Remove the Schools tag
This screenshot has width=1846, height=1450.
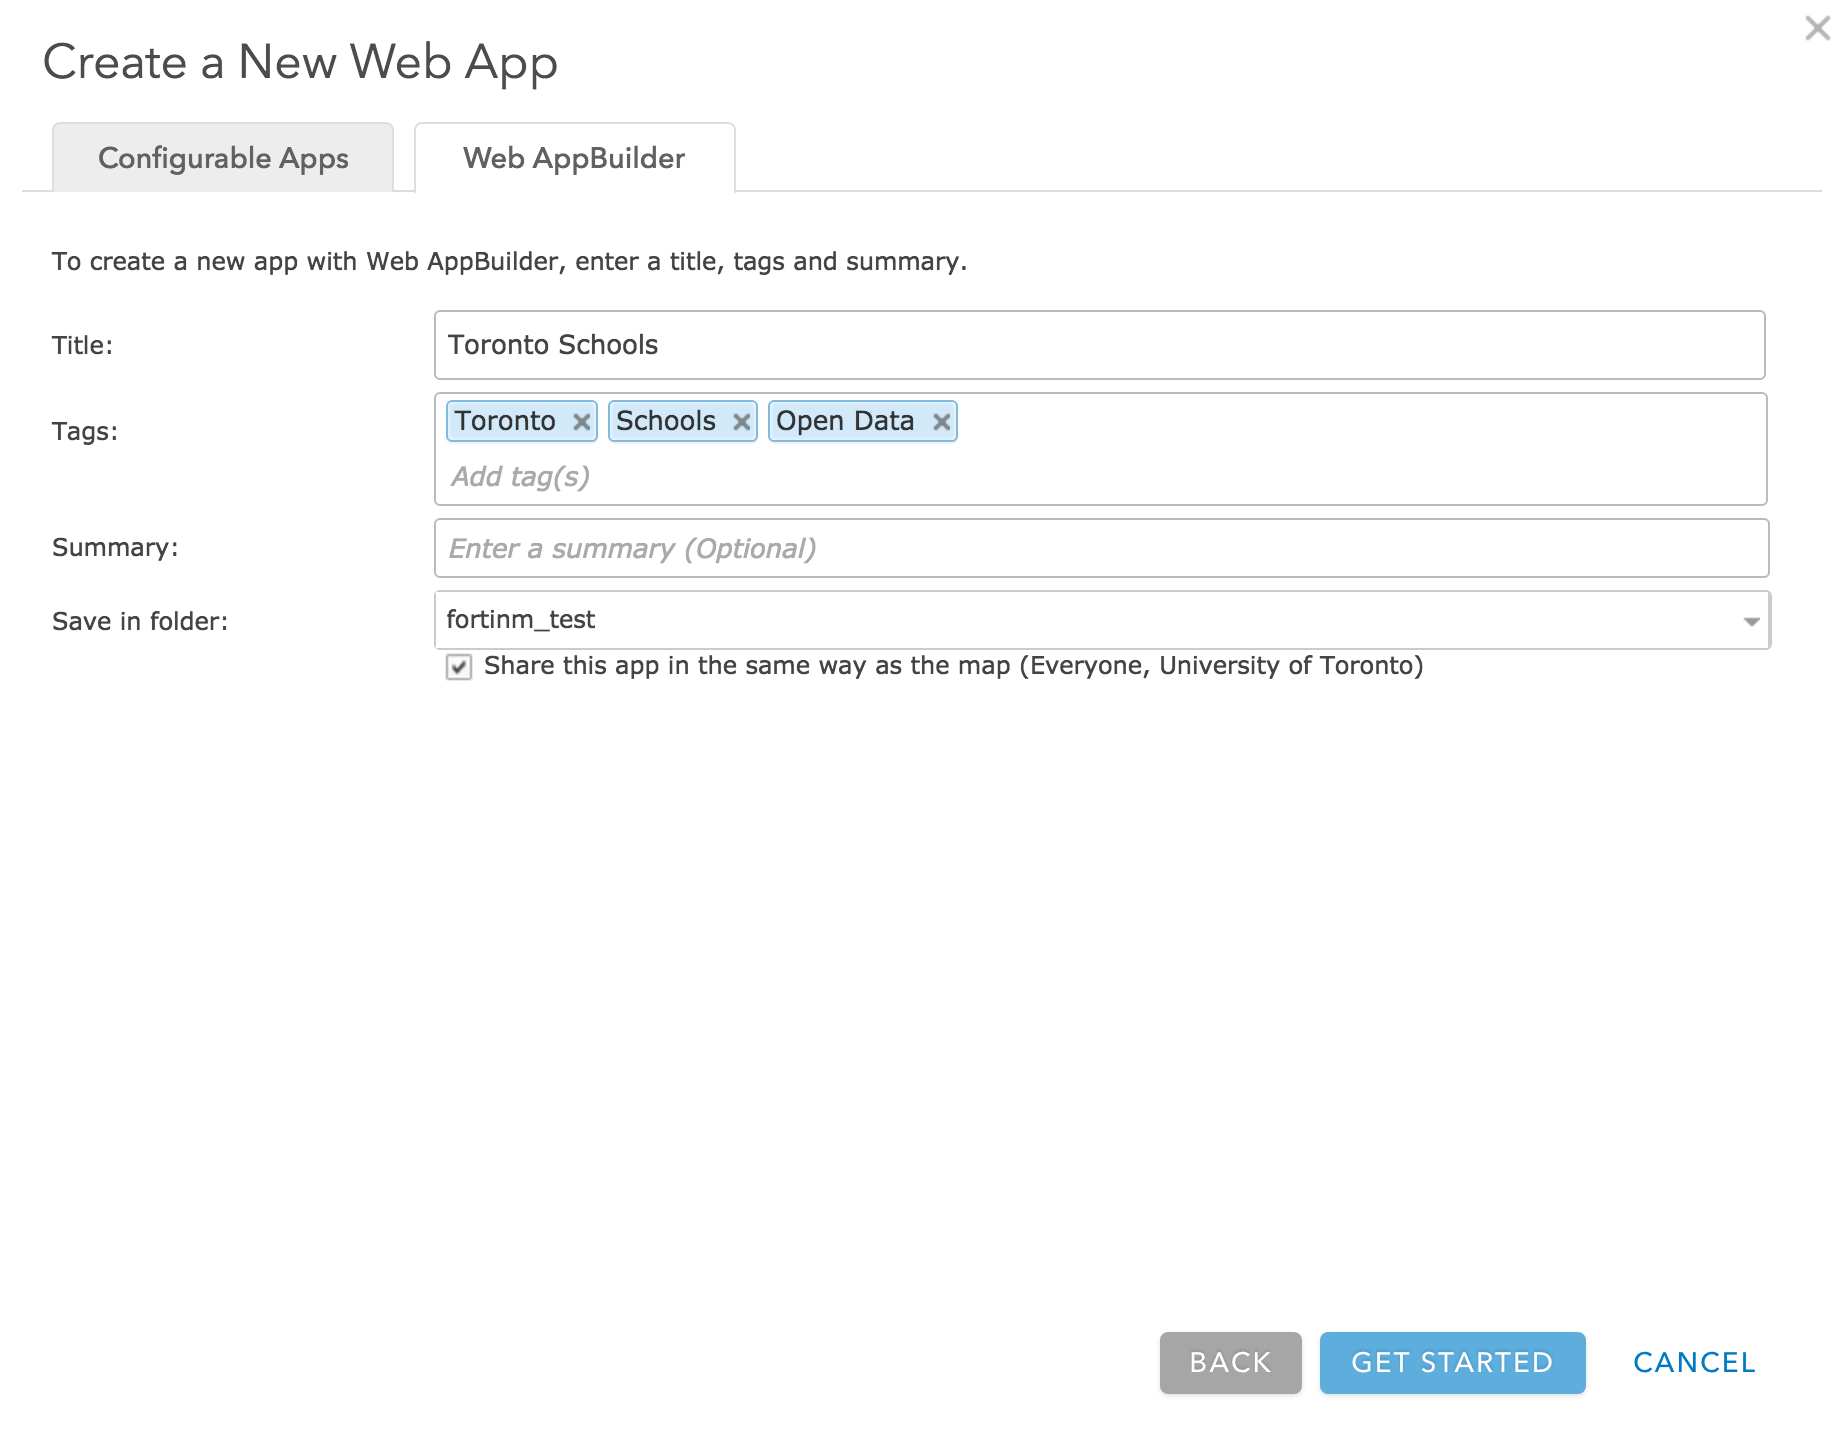tap(741, 422)
